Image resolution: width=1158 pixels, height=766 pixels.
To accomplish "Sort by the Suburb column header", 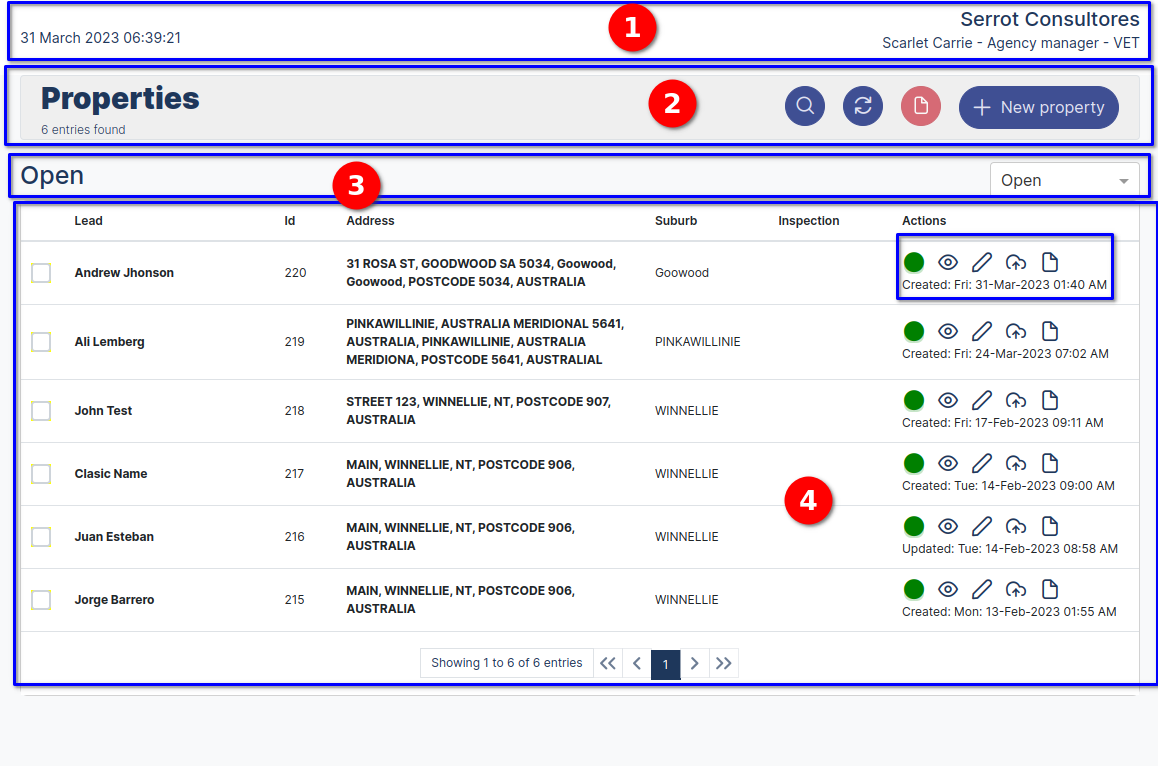I will point(676,221).
